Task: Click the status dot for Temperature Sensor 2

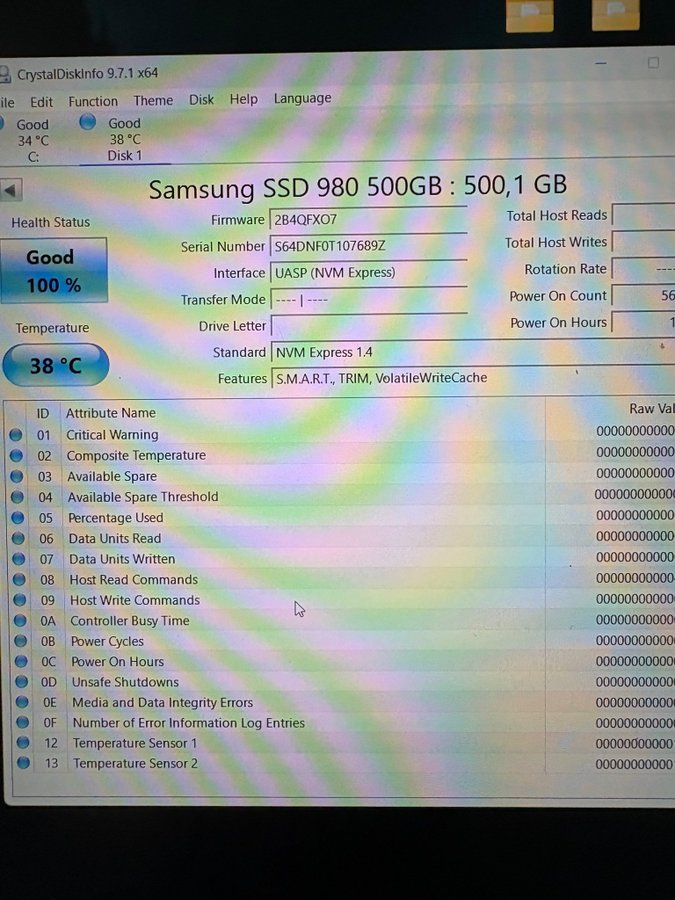Action: click(22, 763)
